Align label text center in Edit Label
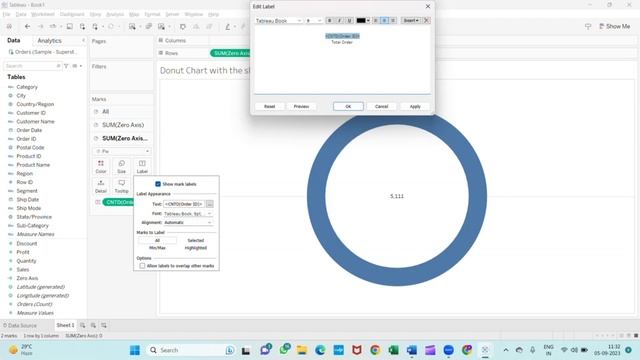 (x=384, y=20)
